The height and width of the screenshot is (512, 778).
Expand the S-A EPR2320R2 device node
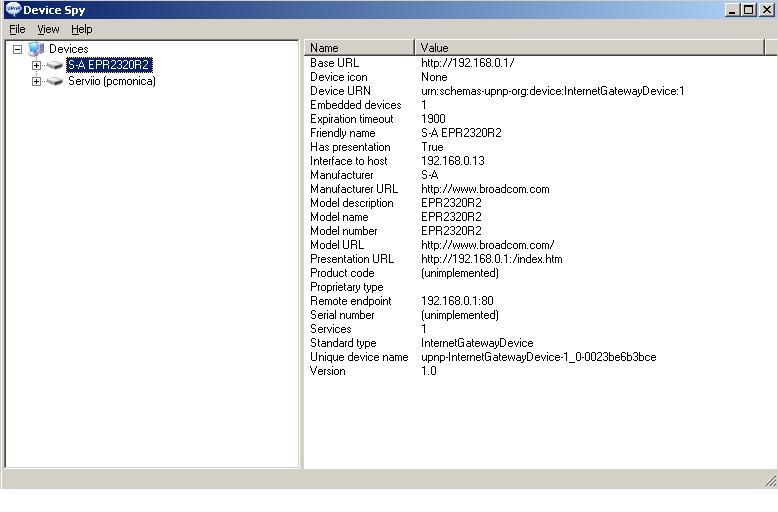[x=36, y=65]
